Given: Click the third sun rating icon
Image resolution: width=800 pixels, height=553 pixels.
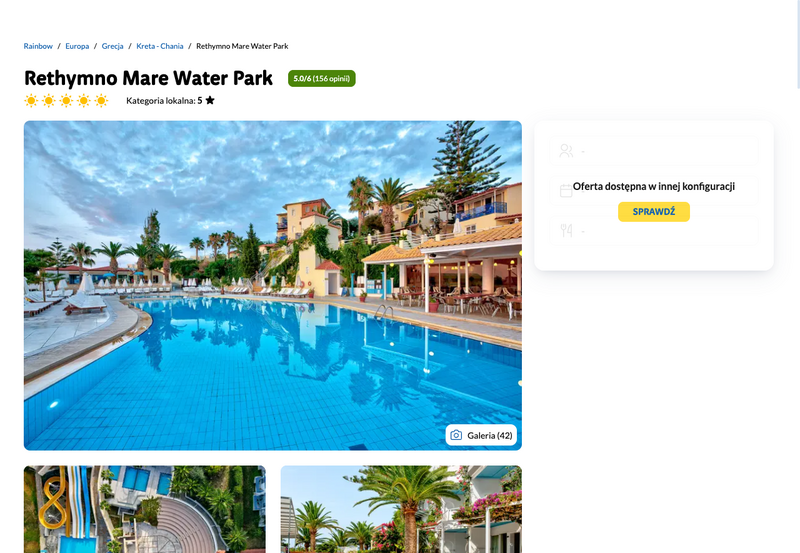Looking at the screenshot, I should point(66,100).
